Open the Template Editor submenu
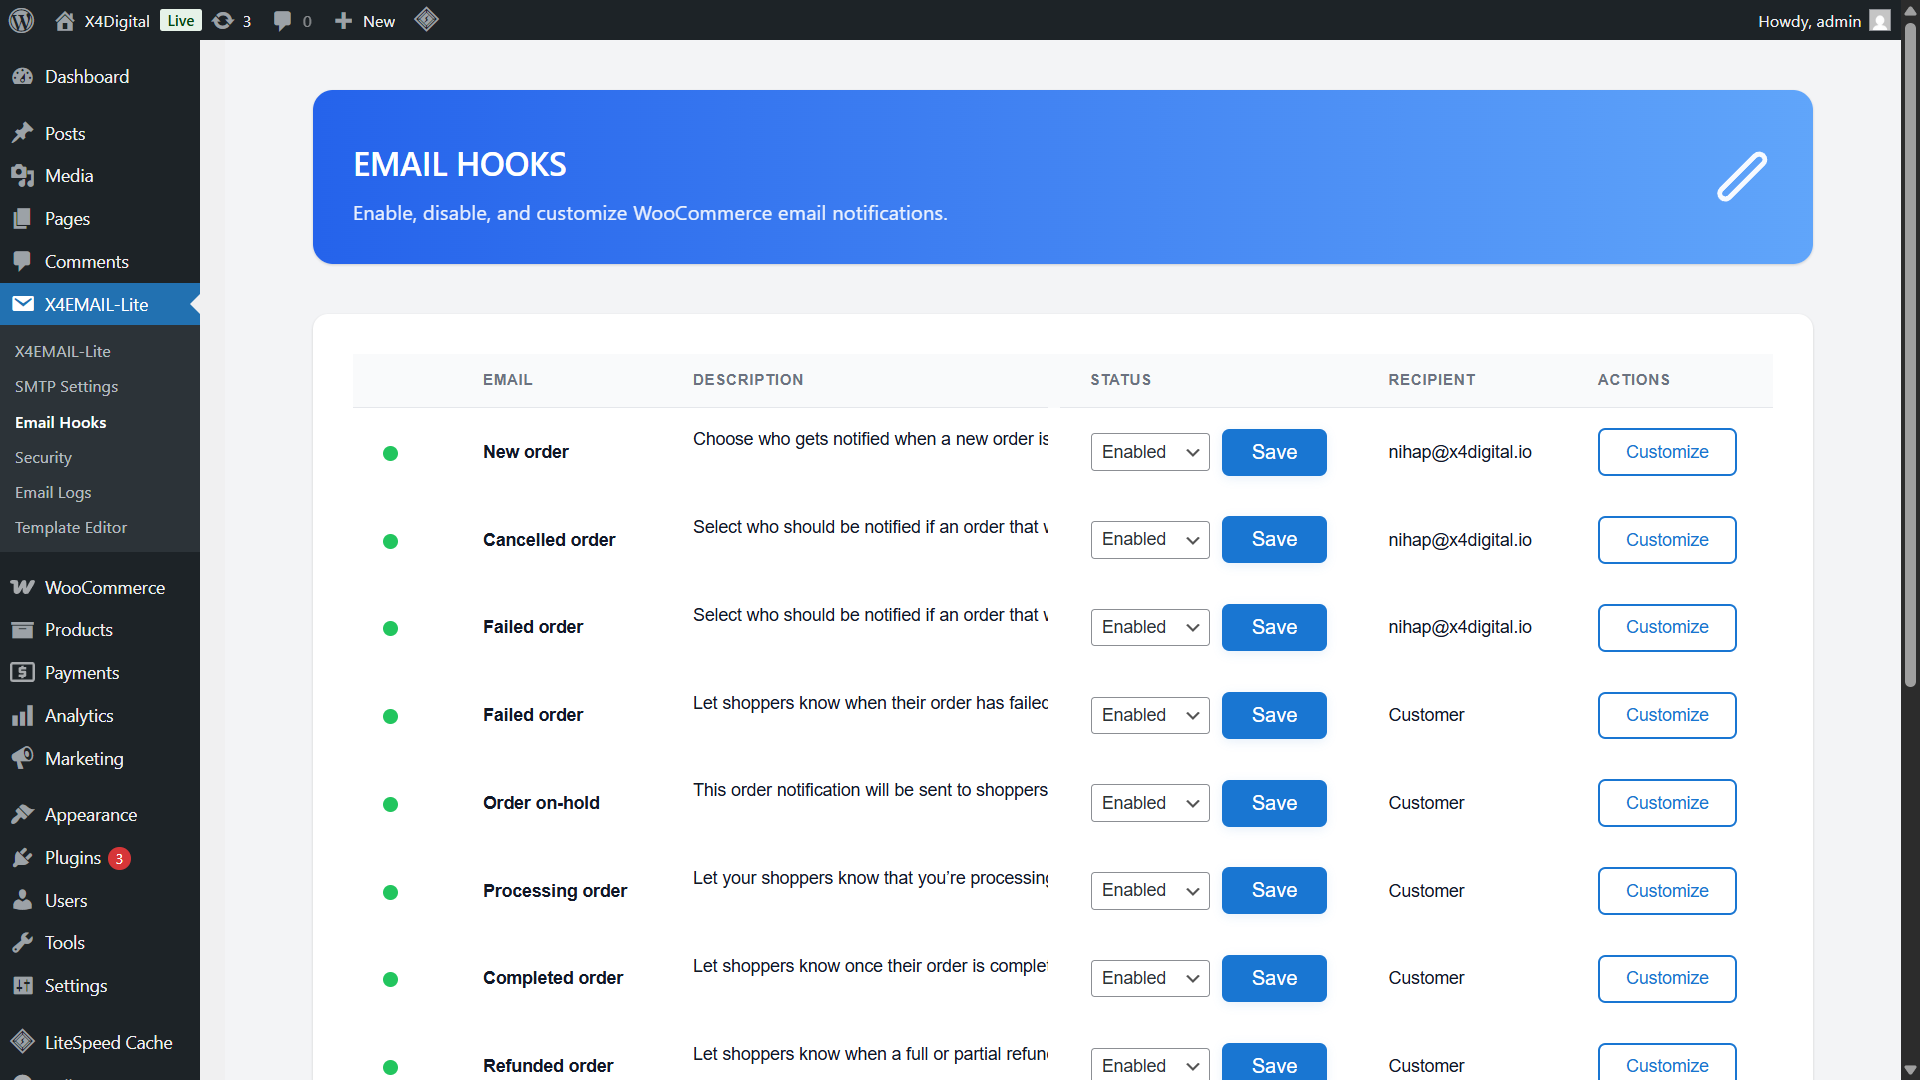This screenshot has height=1080, width=1920. (x=71, y=528)
